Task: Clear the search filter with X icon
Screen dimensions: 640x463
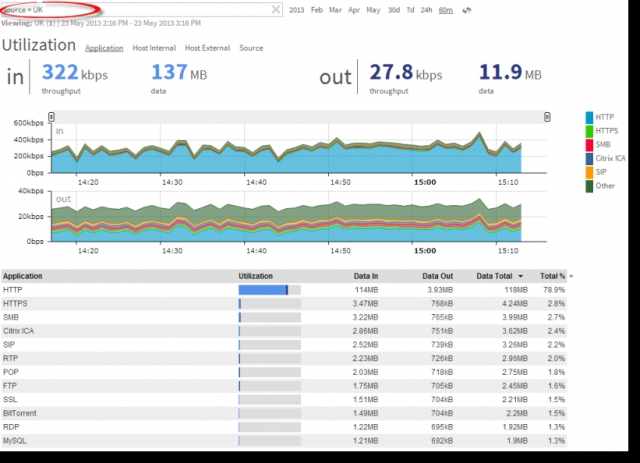Action: coord(276,9)
